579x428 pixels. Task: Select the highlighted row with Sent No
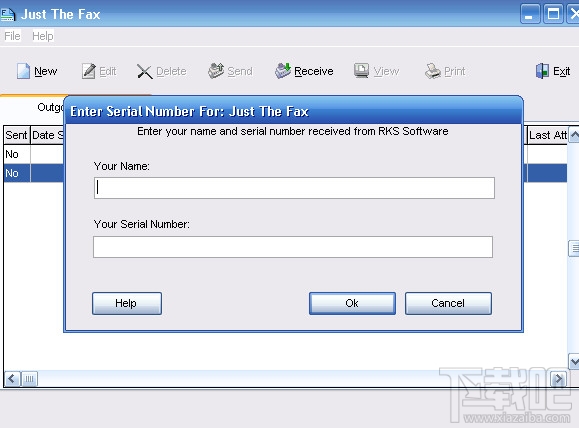pos(33,173)
